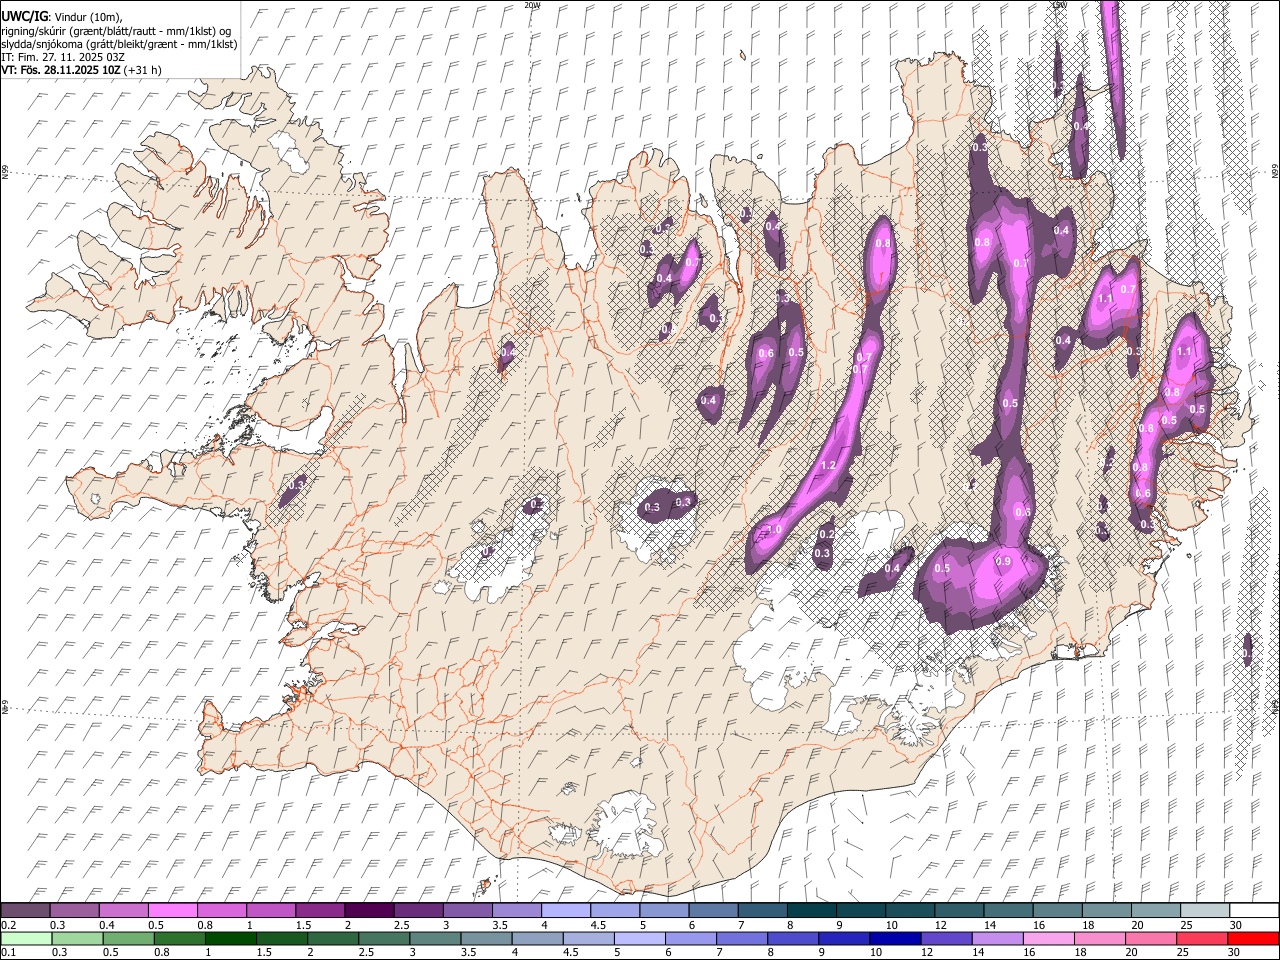Pick upper legend dark purple swatch between 2 and 2.5
1280x960 pixels.
[x=368, y=911]
